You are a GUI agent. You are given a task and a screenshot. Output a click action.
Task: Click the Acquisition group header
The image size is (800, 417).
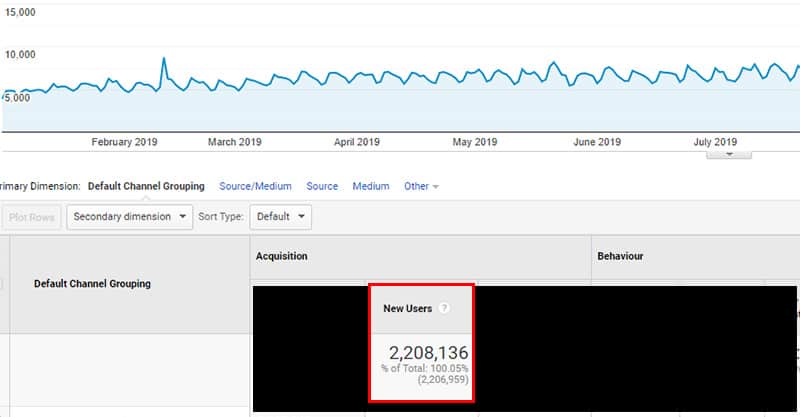tap(282, 256)
